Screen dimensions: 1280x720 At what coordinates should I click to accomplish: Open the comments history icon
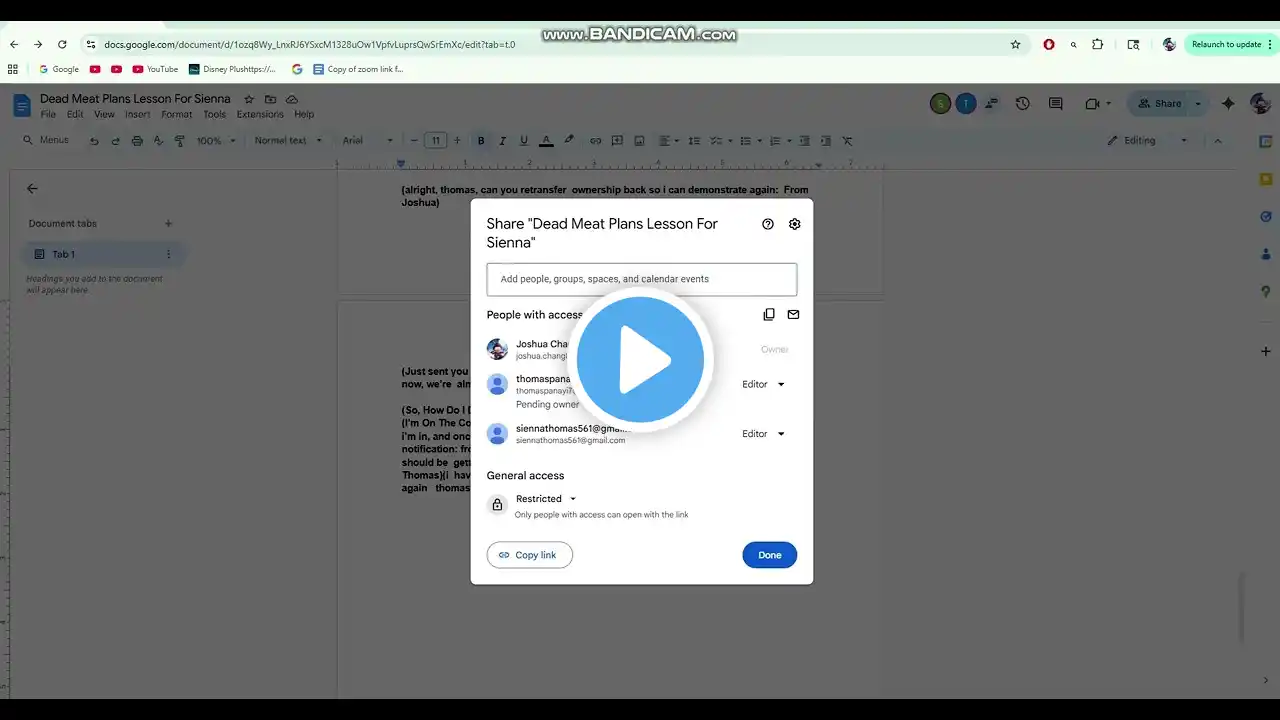pyautogui.click(x=1055, y=103)
